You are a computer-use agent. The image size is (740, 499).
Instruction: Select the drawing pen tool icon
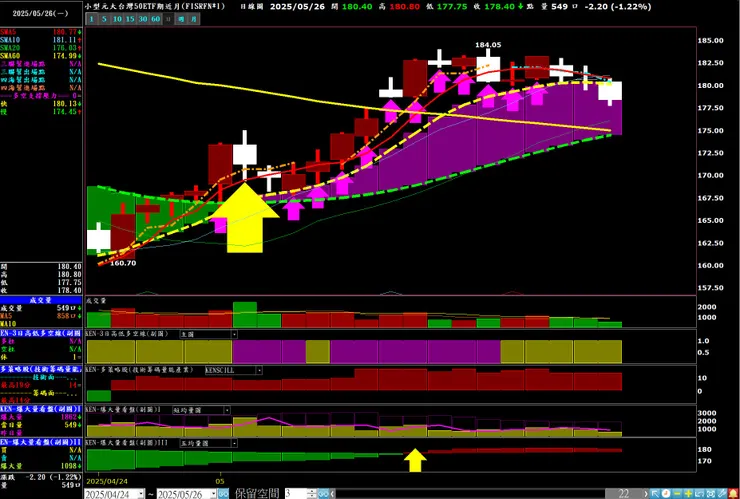tap(722, 494)
